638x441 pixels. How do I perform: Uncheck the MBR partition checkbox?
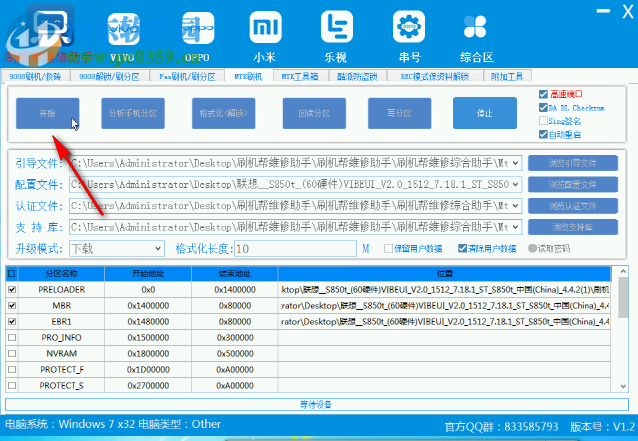pos(12,306)
